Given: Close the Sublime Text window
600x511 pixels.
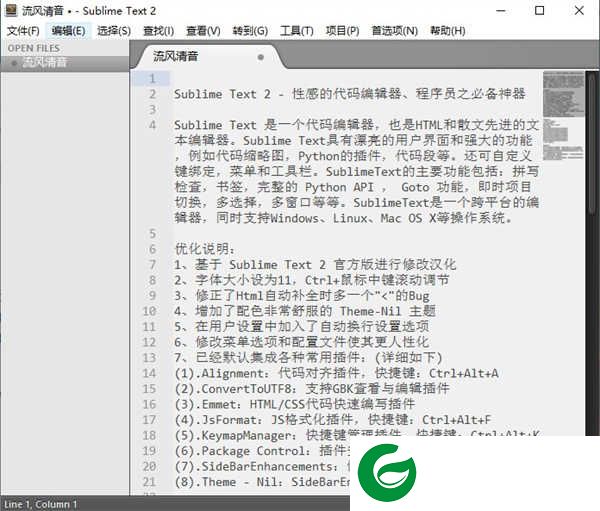Looking at the screenshot, I should point(579,11).
